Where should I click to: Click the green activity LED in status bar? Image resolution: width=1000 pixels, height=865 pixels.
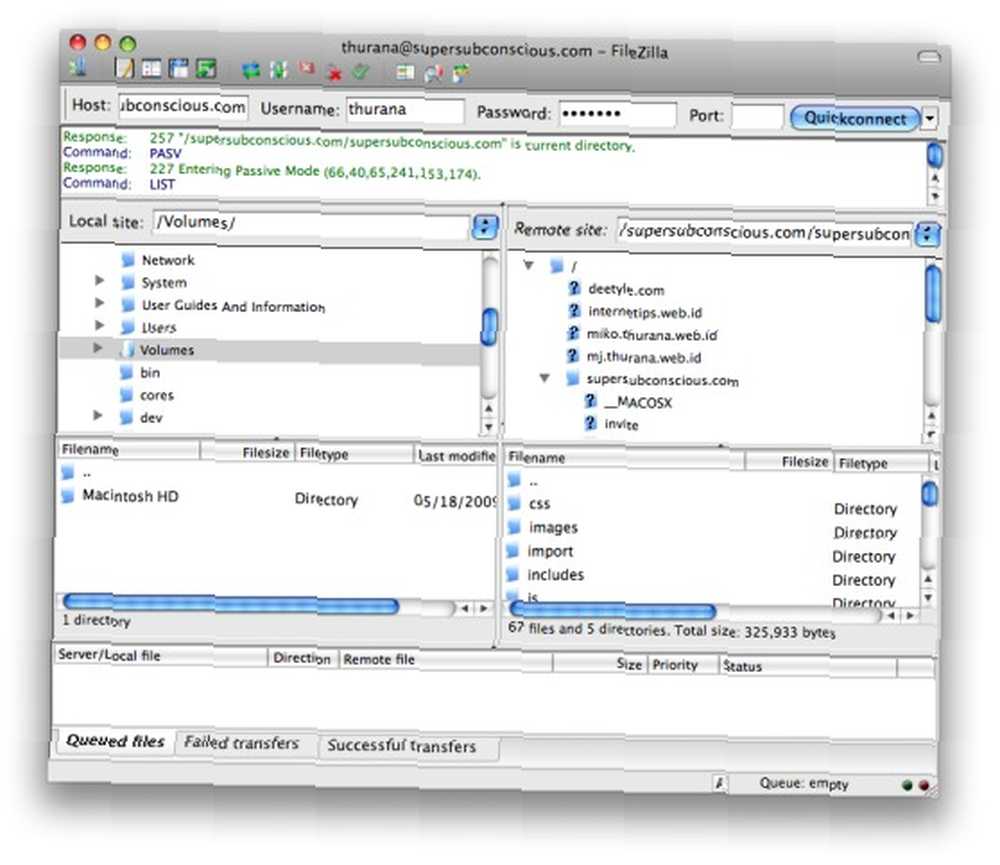click(x=908, y=785)
